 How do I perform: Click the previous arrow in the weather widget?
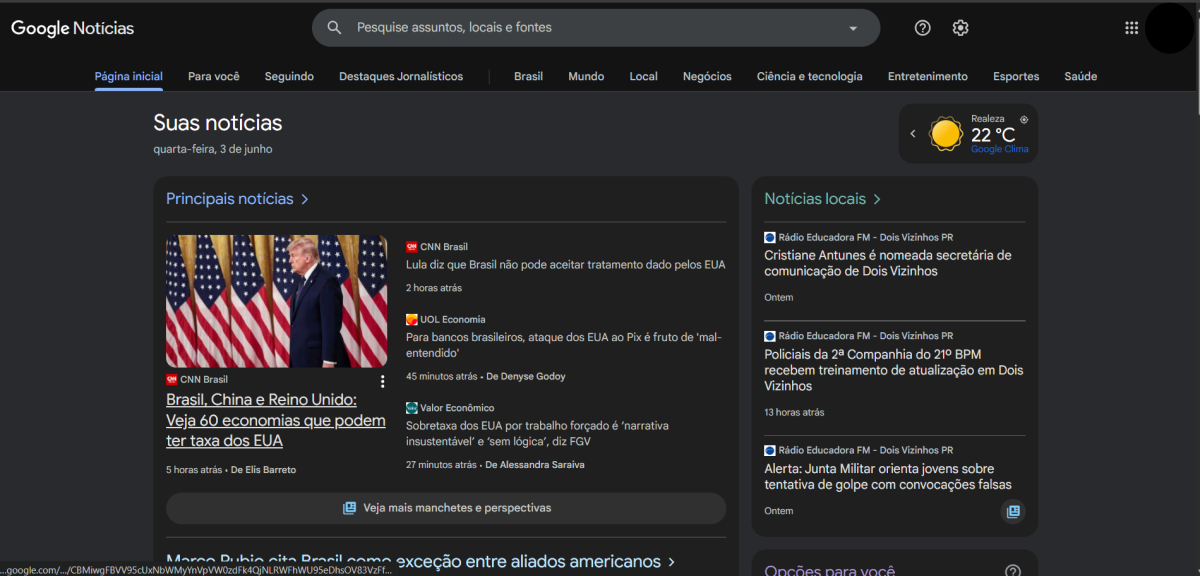point(913,134)
